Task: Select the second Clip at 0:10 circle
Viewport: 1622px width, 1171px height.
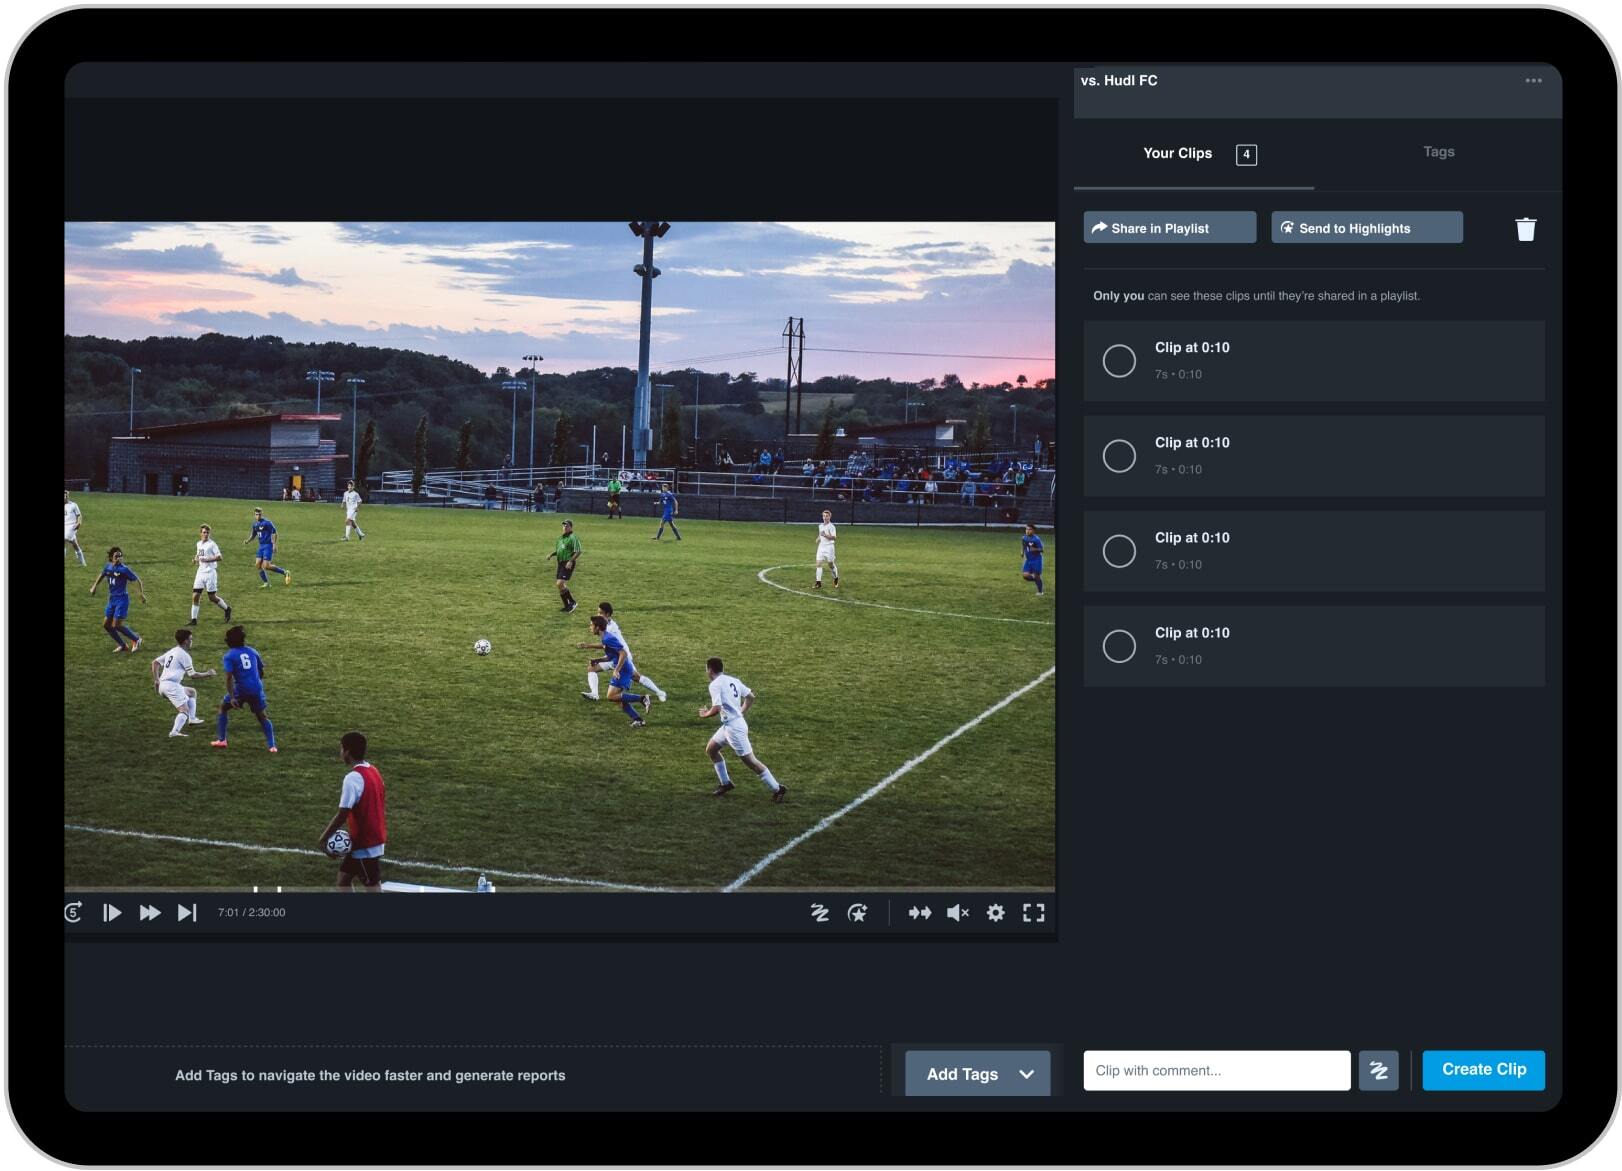Action: tap(1119, 456)
